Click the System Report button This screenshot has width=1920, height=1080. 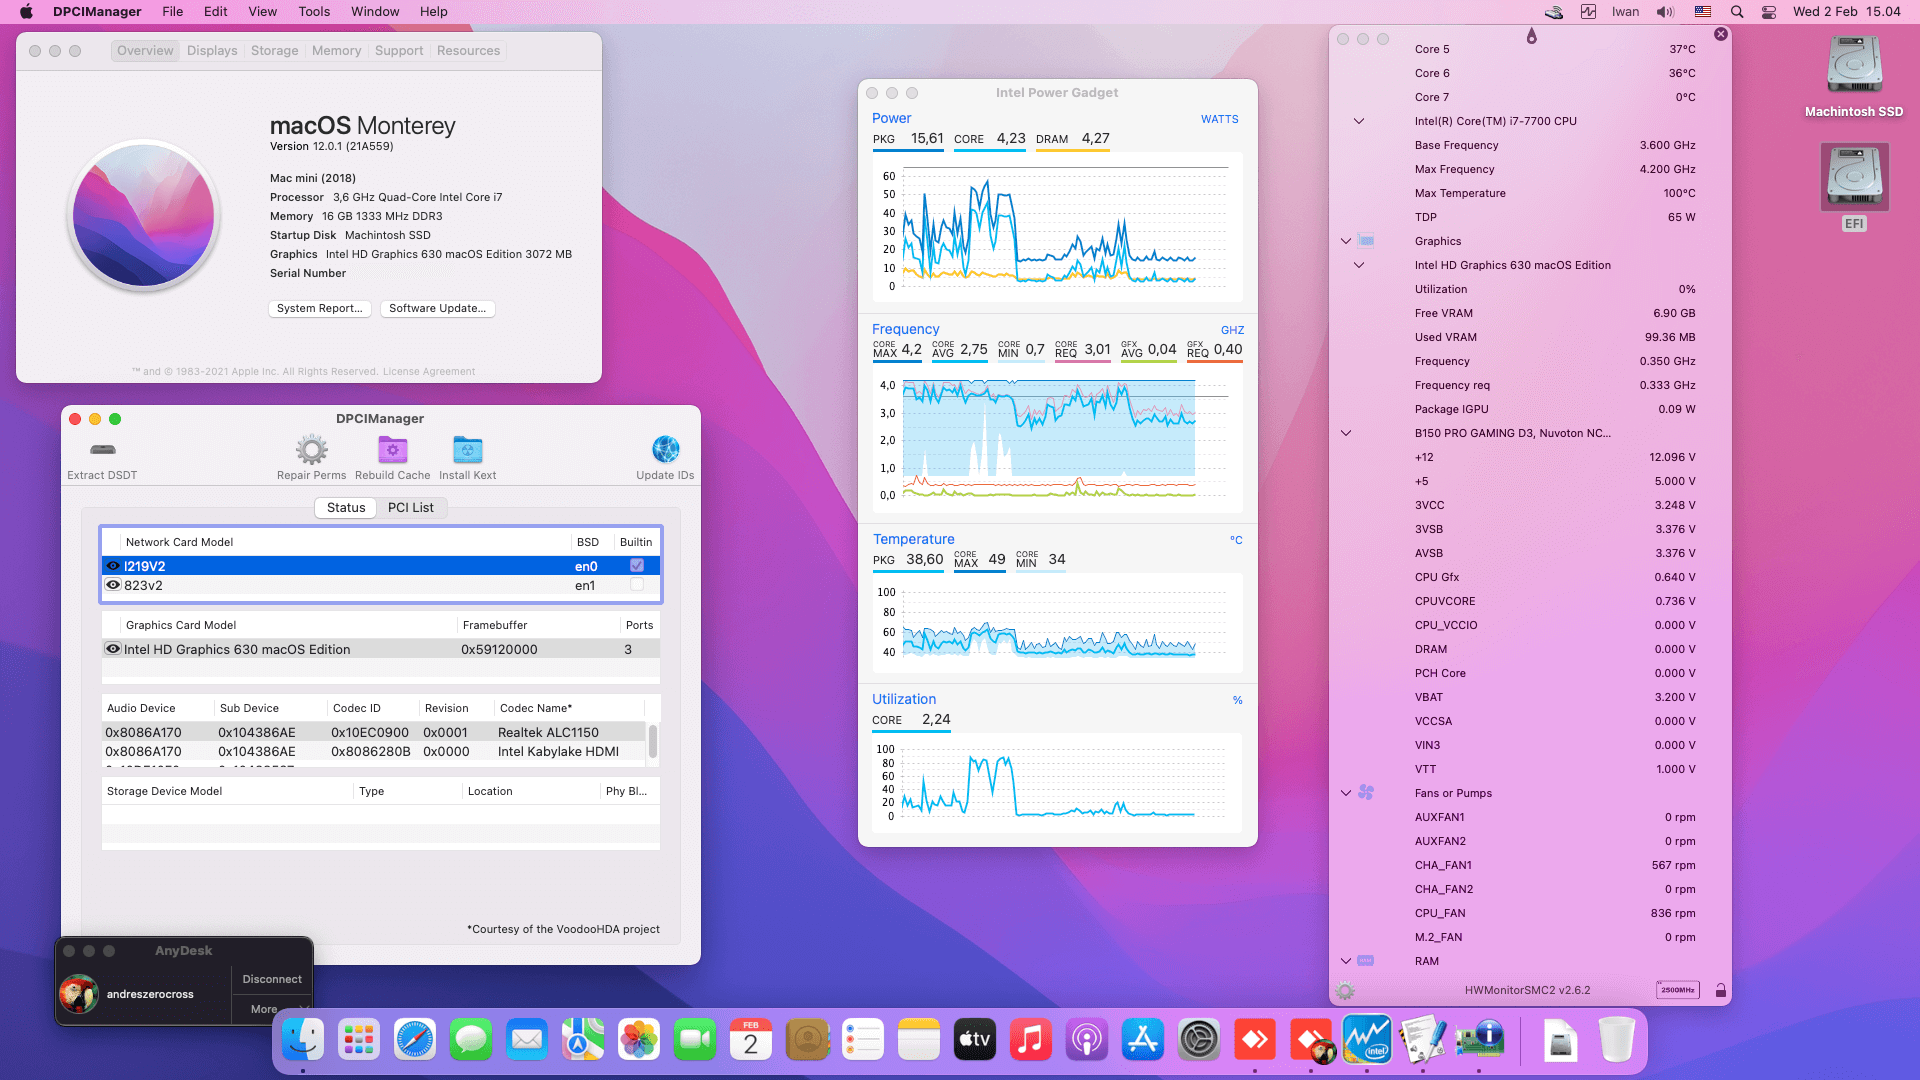pyautogui.click(x=320, y=308)
